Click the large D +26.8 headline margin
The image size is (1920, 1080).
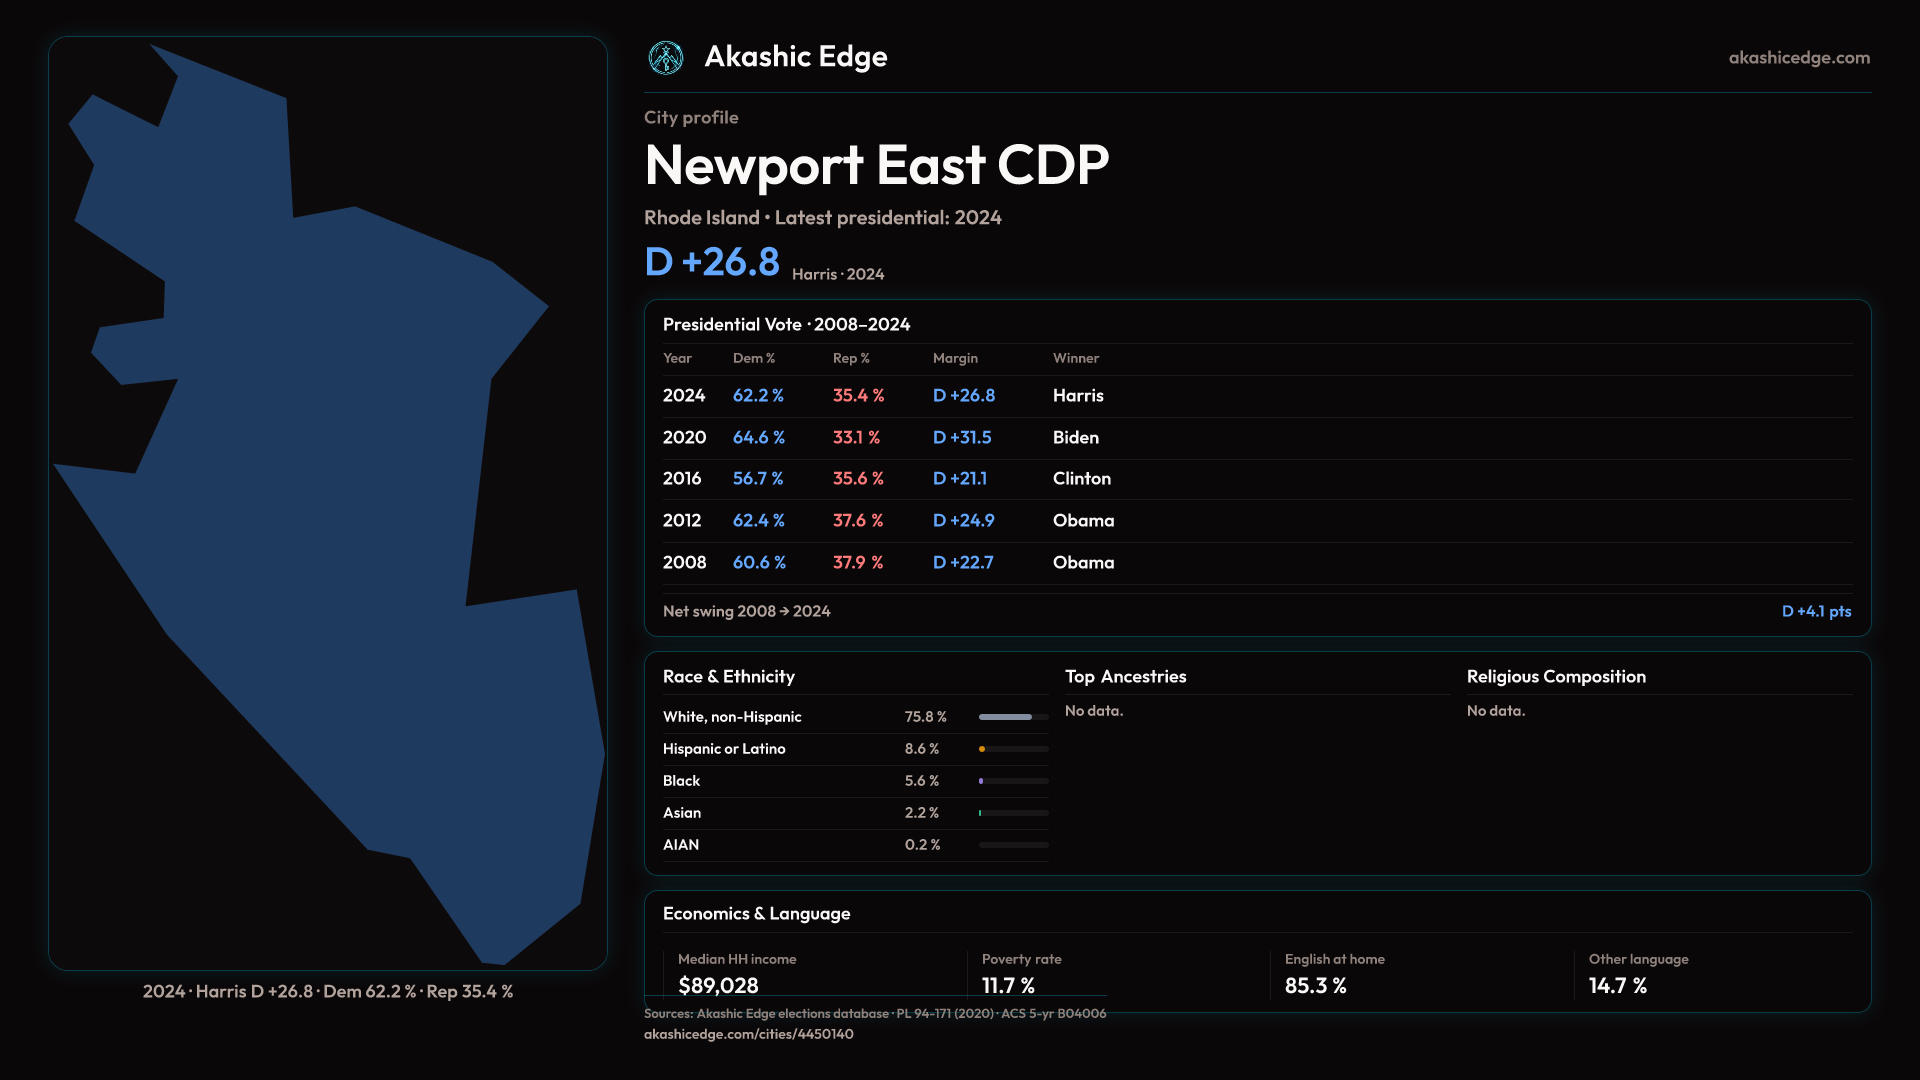[x=712, y=262]
